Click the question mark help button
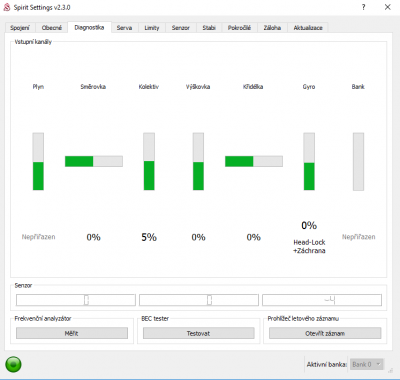This screenshot has height=380, width=400. (363, 7)
